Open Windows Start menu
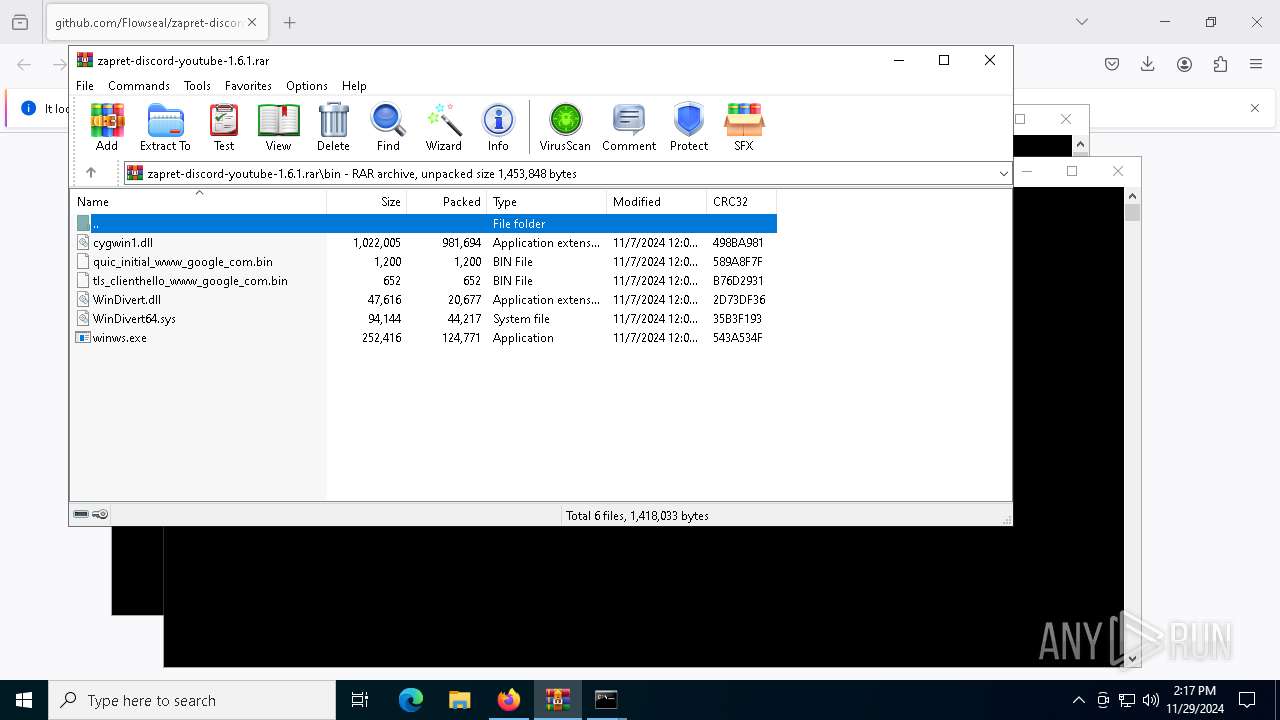Image resolution: width=1280 pixels, height=720 pixels. pyautogui.click(x=24, y=700)
